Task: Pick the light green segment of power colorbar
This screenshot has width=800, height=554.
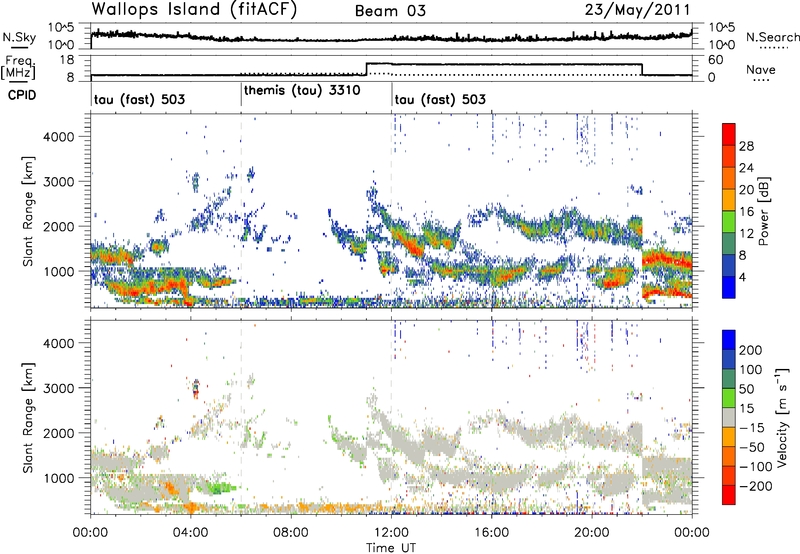Action: click(x=729, y=222)
